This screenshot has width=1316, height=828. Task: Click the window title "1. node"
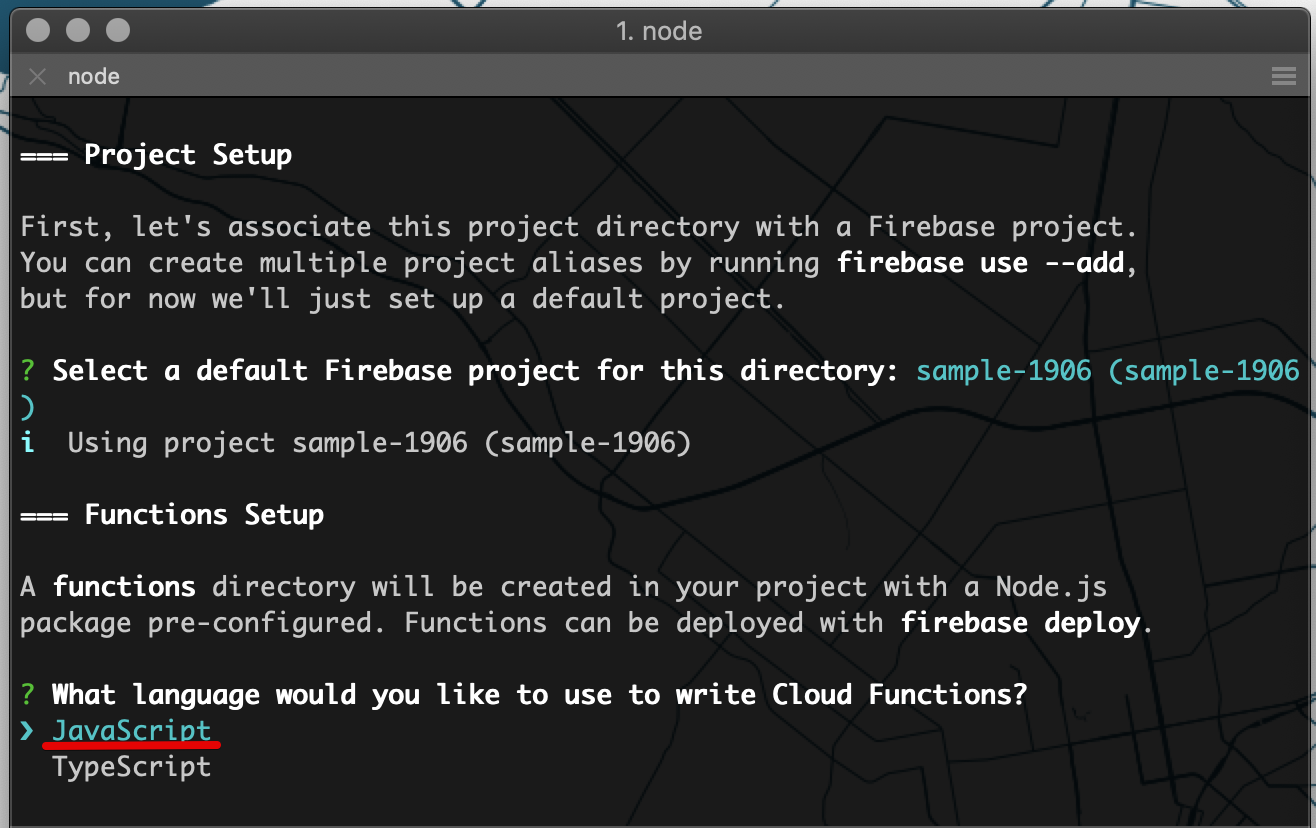(x=659, y=31)
